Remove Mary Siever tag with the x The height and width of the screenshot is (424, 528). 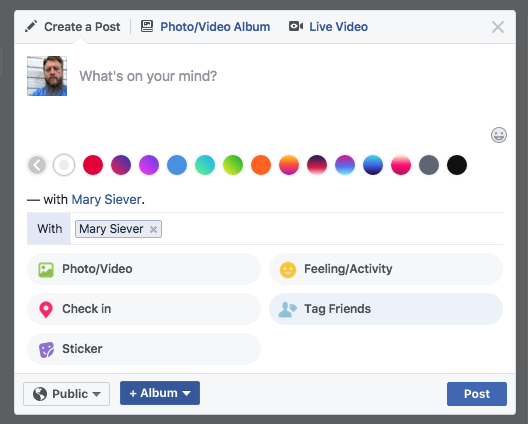[153, 229]
